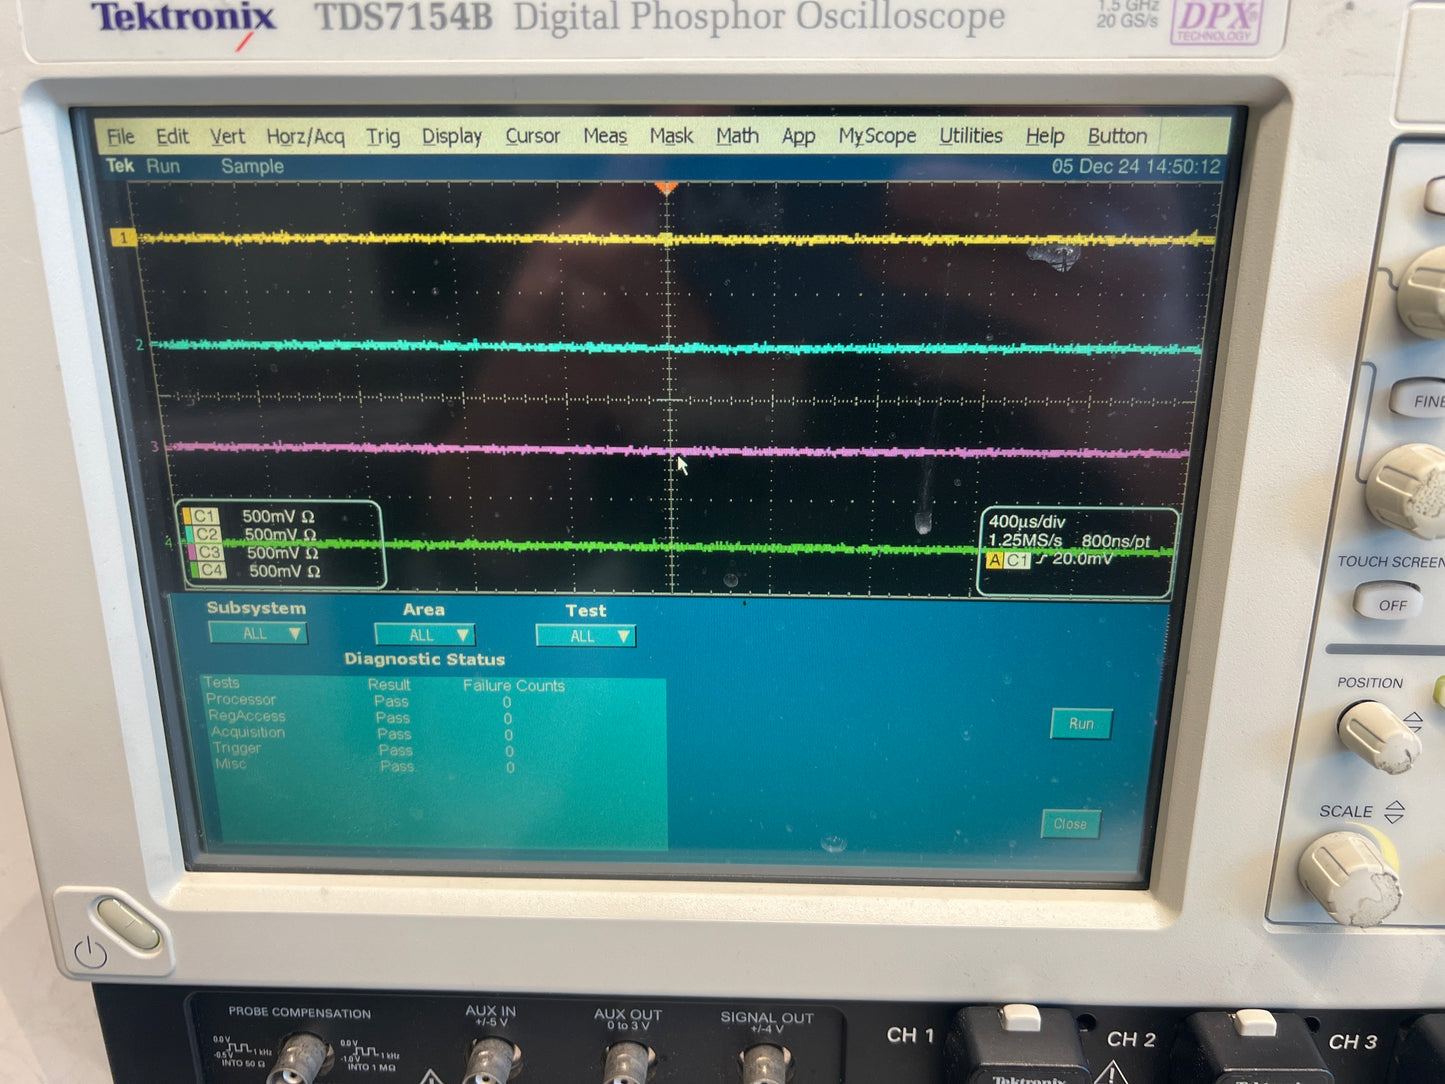Select the channel 1 waveform marker
1445x1084 pixels.
tap(123, 238)
